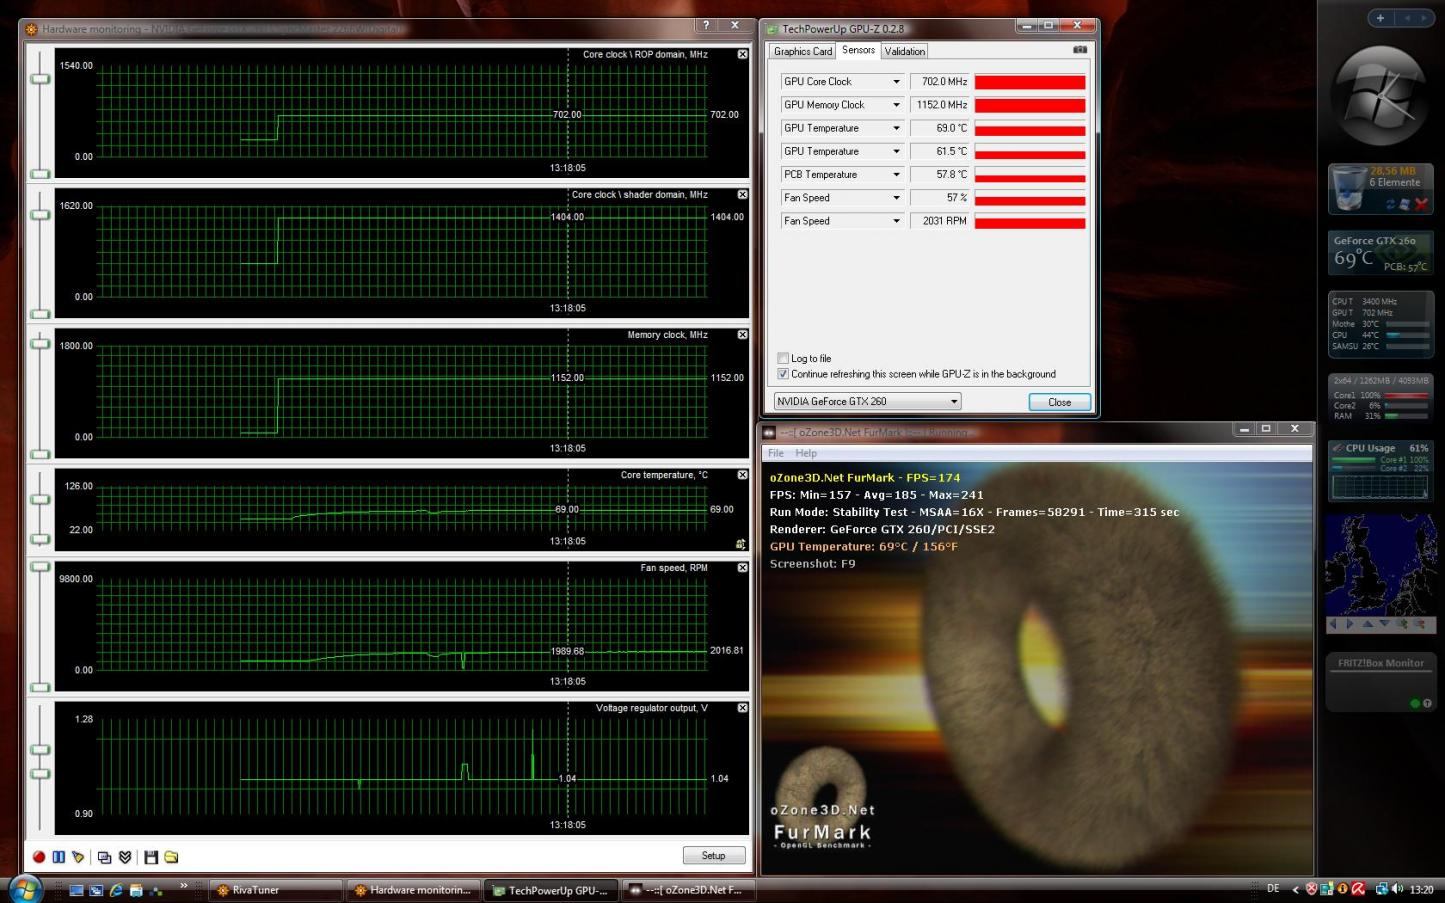This screenshot has width=1445, height=903.
Task: Close the Memory clock graph
Action: point(742,335)
